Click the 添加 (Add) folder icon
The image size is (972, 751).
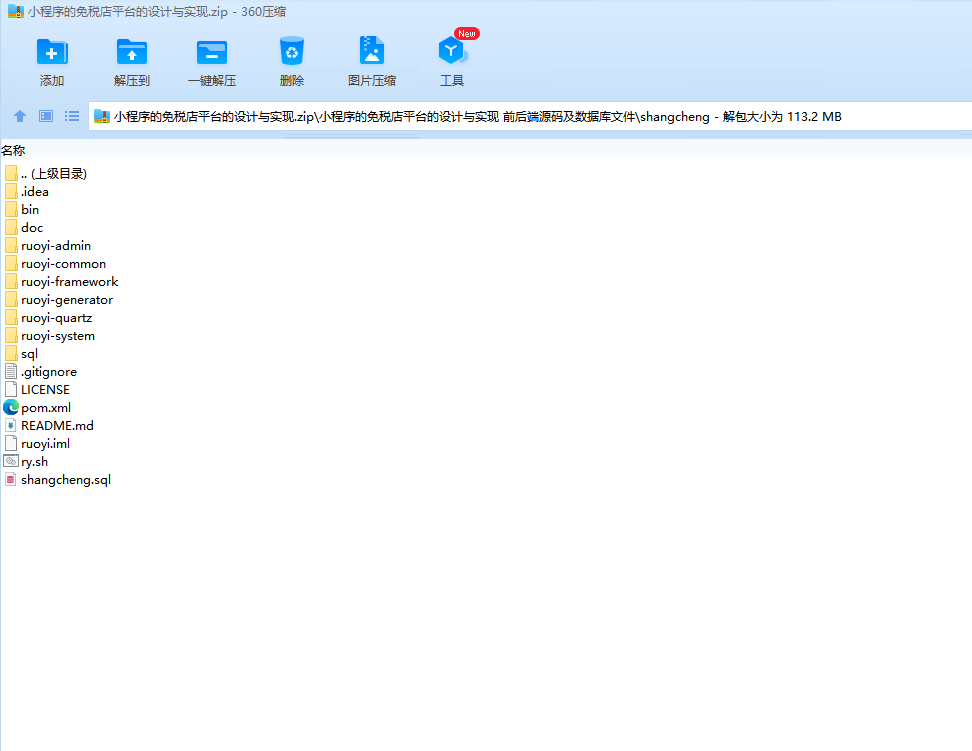pyautogui.click(x=52, y=51)
